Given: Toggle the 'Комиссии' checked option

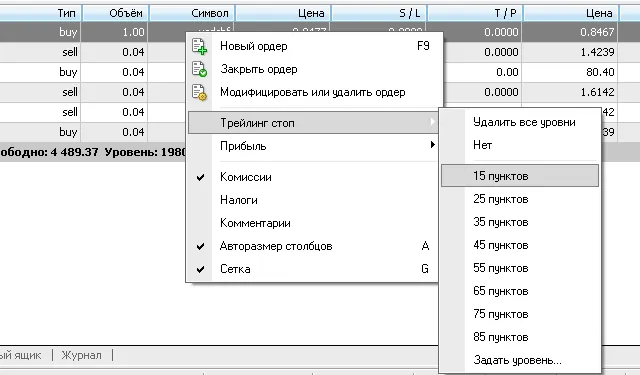Looking at the screenshot, I should pos(314,177).
